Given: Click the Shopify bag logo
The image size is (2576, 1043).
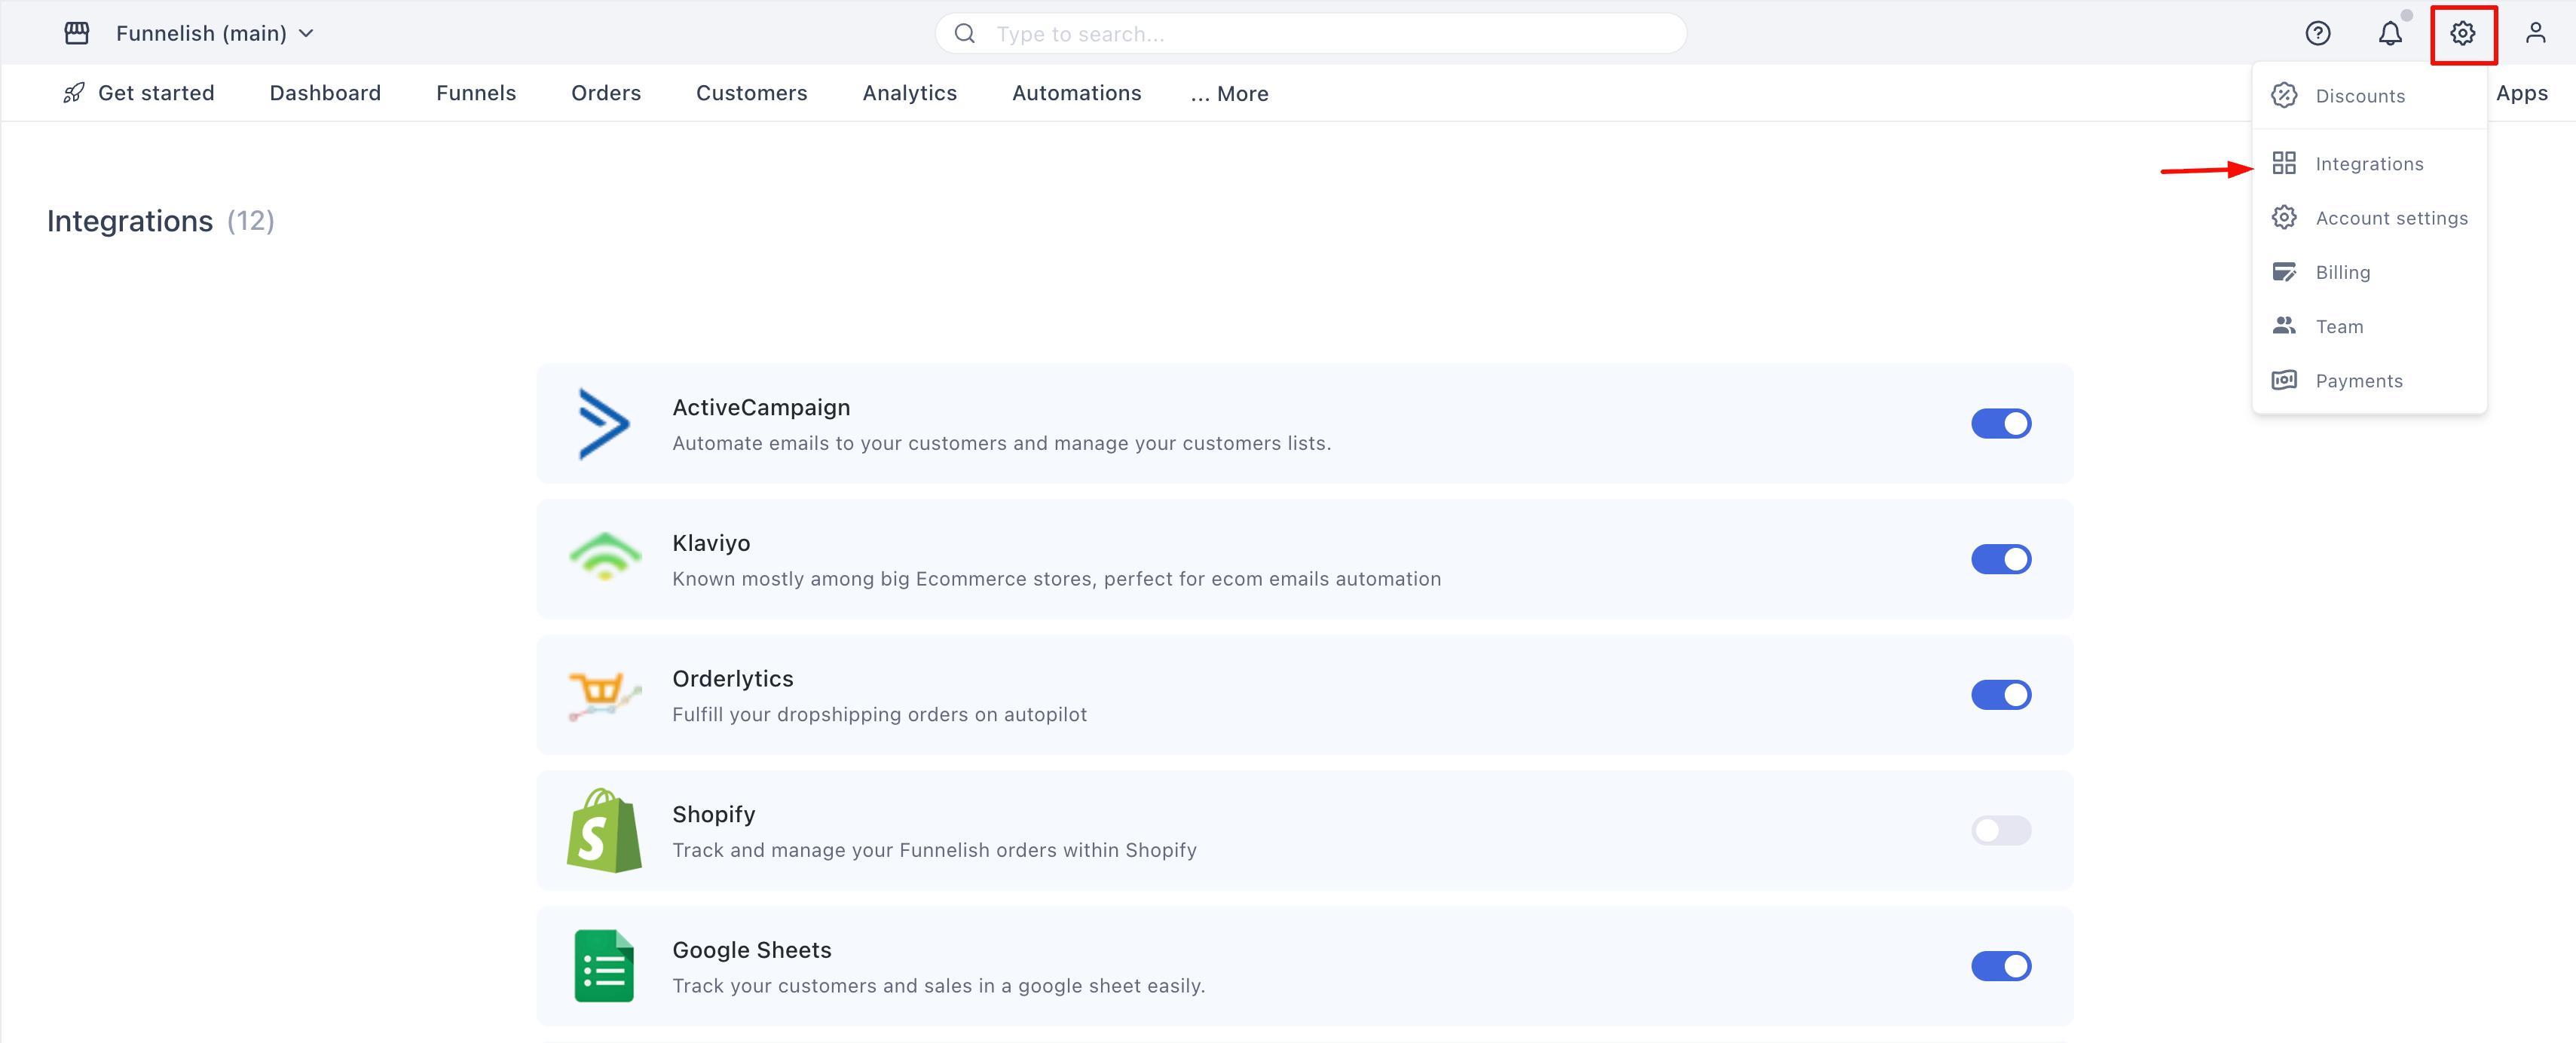Looking at the screenshot, I should pos(604,830).
